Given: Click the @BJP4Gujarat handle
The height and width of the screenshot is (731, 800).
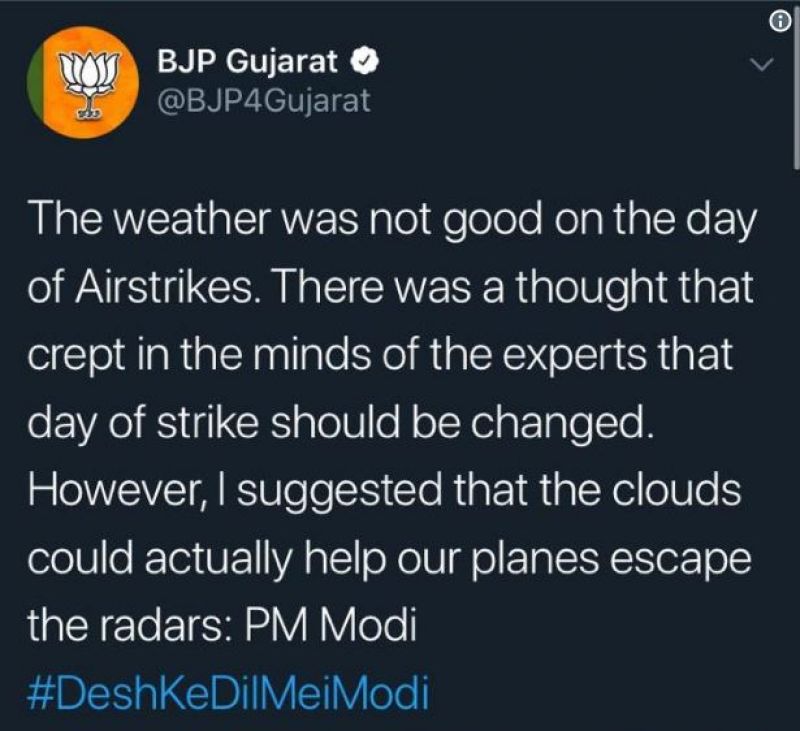Looking at the screenshot, I should point(263,99).
